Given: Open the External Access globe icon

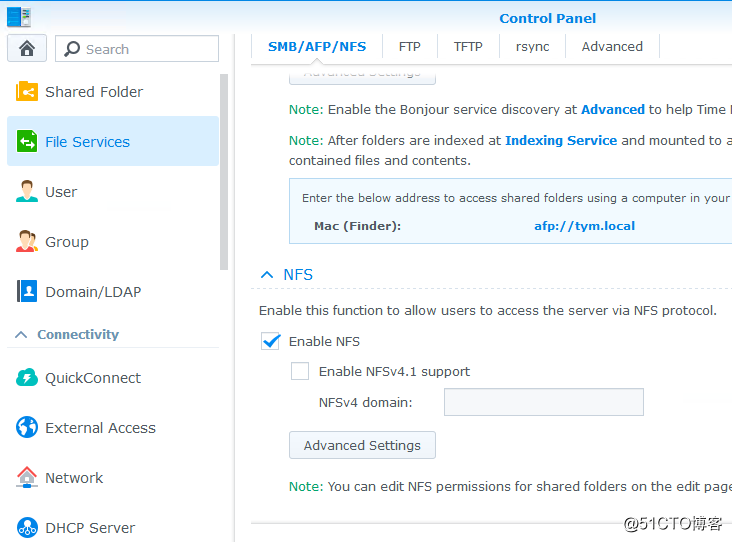Looking at the screenshot, I should pyautogui.click(x=27, y=427).
